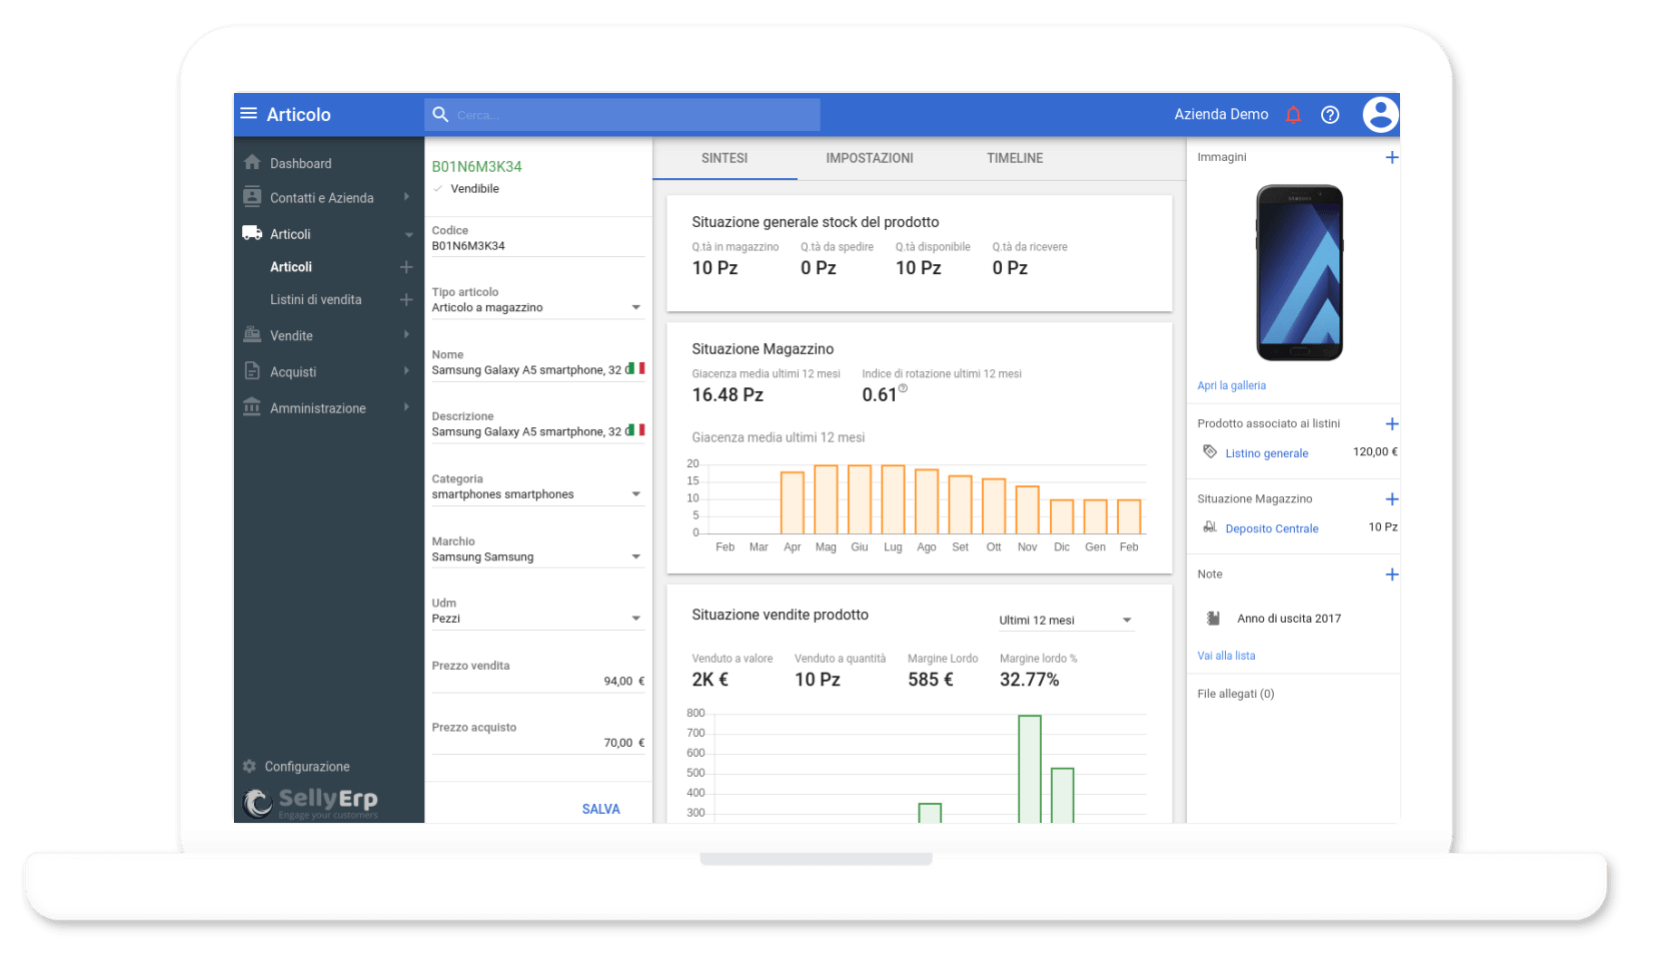This screenshot has width=1680, height=971.
Task: Click the B01N6M3K34 green article title
Action: (477, 166)
